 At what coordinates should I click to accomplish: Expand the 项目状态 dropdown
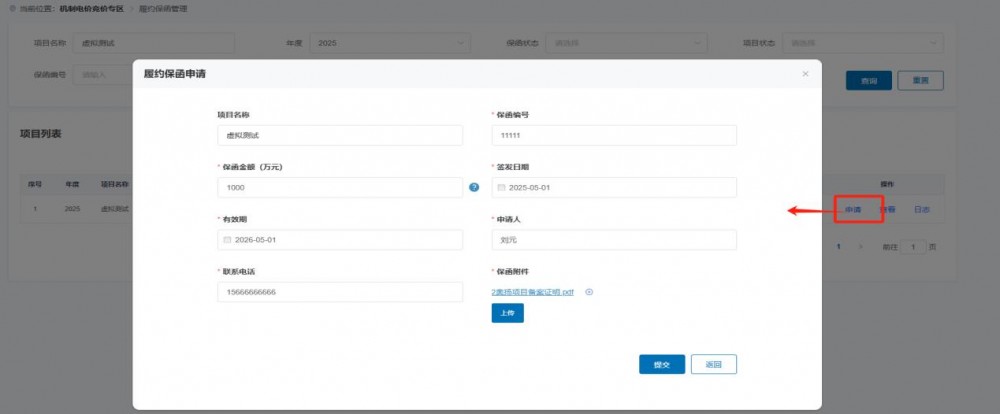[862, 43]
